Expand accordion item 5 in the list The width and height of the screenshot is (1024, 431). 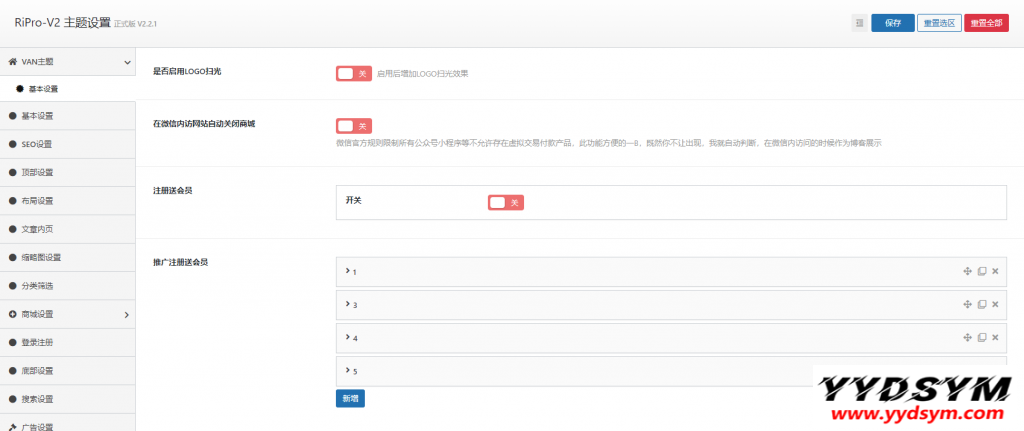click(x=350, y=370)
